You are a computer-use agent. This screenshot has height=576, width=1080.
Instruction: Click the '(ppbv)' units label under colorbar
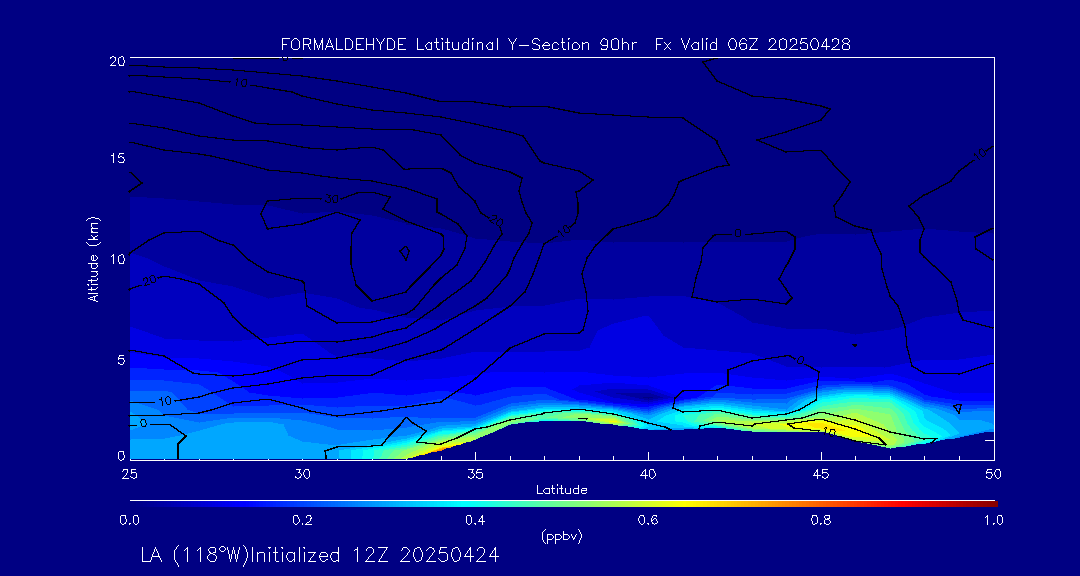561,537
